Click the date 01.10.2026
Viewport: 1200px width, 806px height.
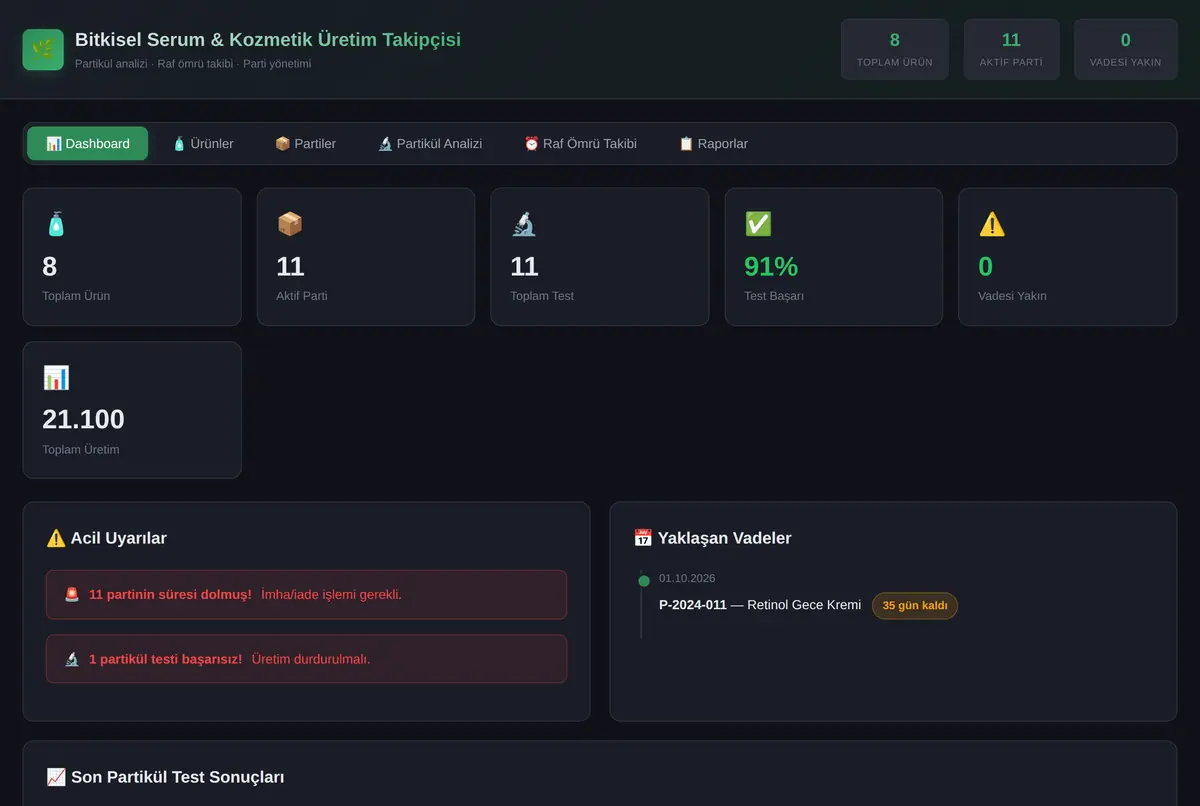[x=687, y=578]
